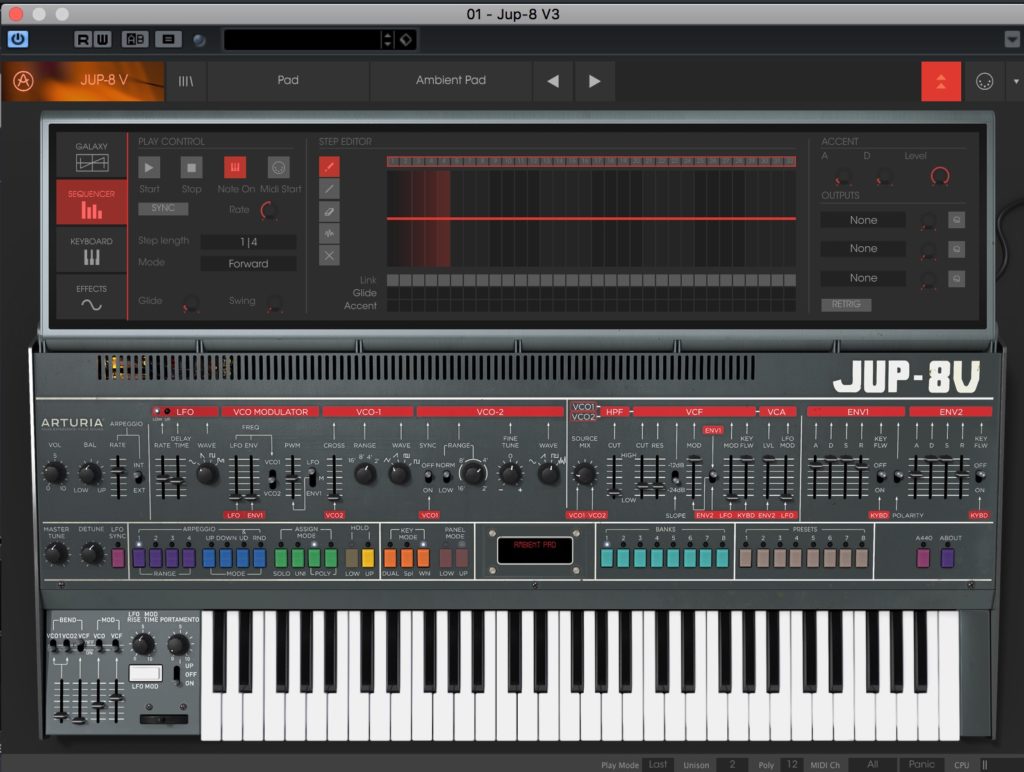This screenshot has width=1024, height=772.
Task: Open the MIDI settings round icon
Action: (x=984, y=81)
